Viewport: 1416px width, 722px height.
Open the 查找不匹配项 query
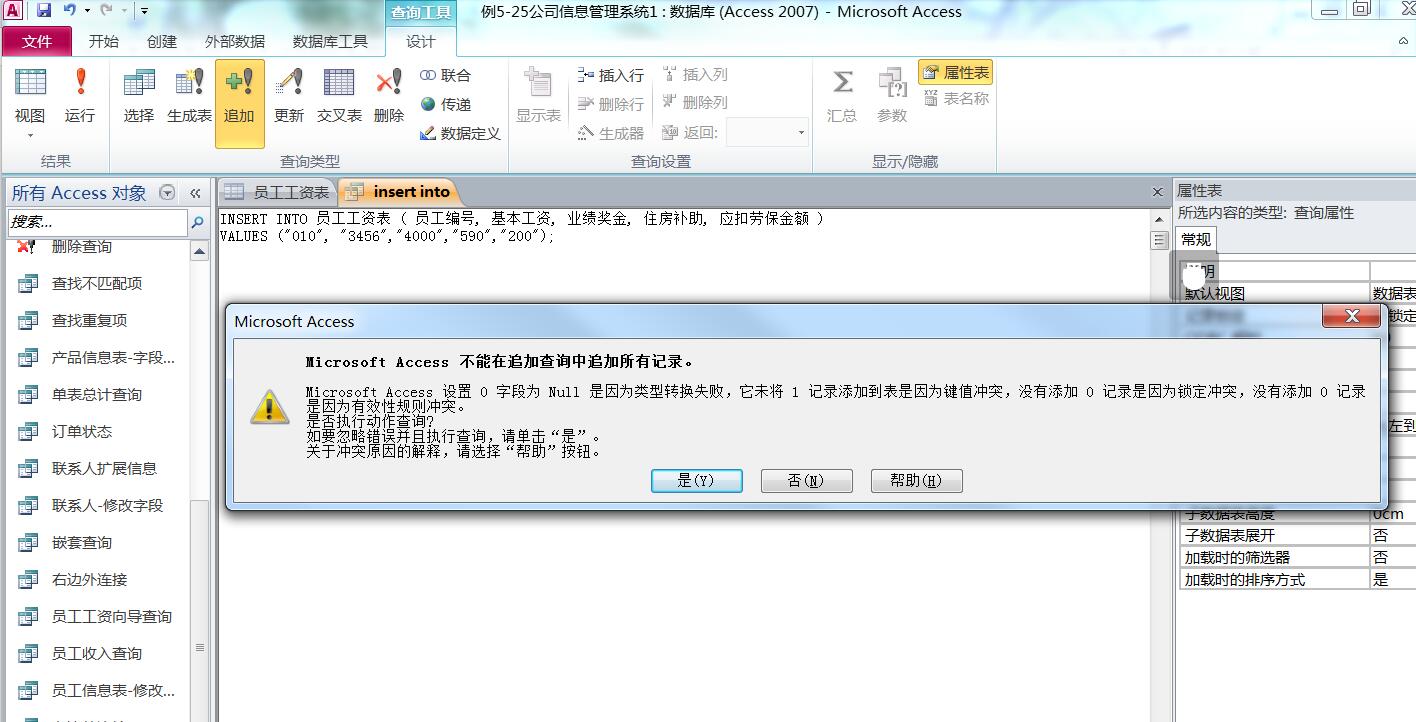pos(96,284)
